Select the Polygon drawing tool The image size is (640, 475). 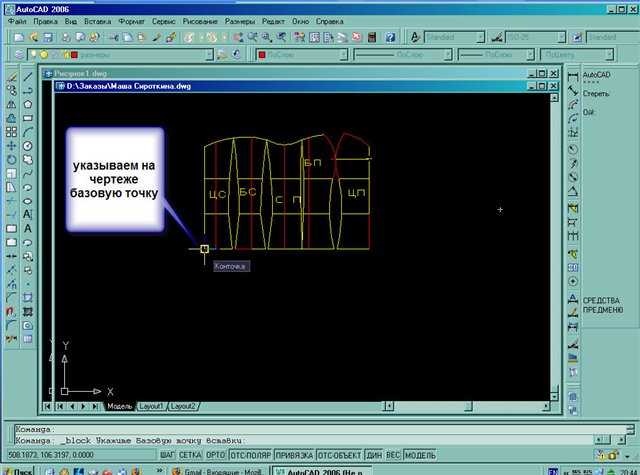click(28, 104)
